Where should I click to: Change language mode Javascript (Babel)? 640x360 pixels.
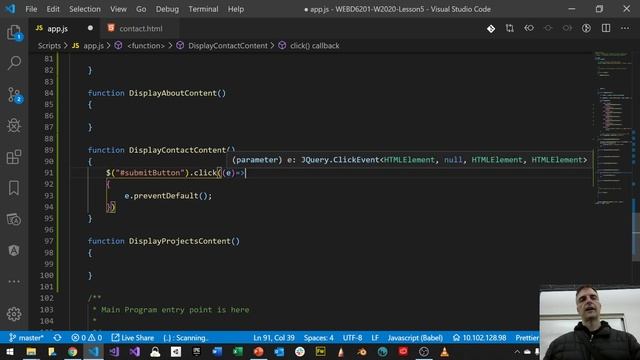coord(415,338)
